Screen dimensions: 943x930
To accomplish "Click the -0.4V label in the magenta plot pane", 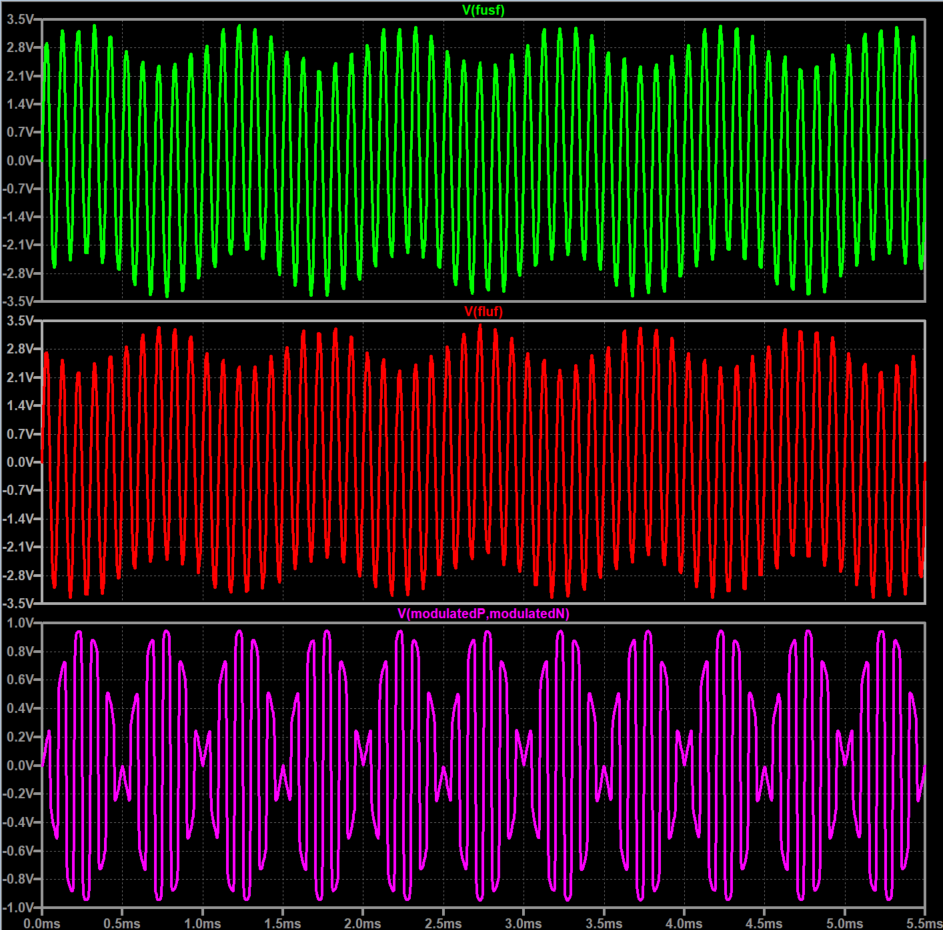I will [x=18, y=822].
